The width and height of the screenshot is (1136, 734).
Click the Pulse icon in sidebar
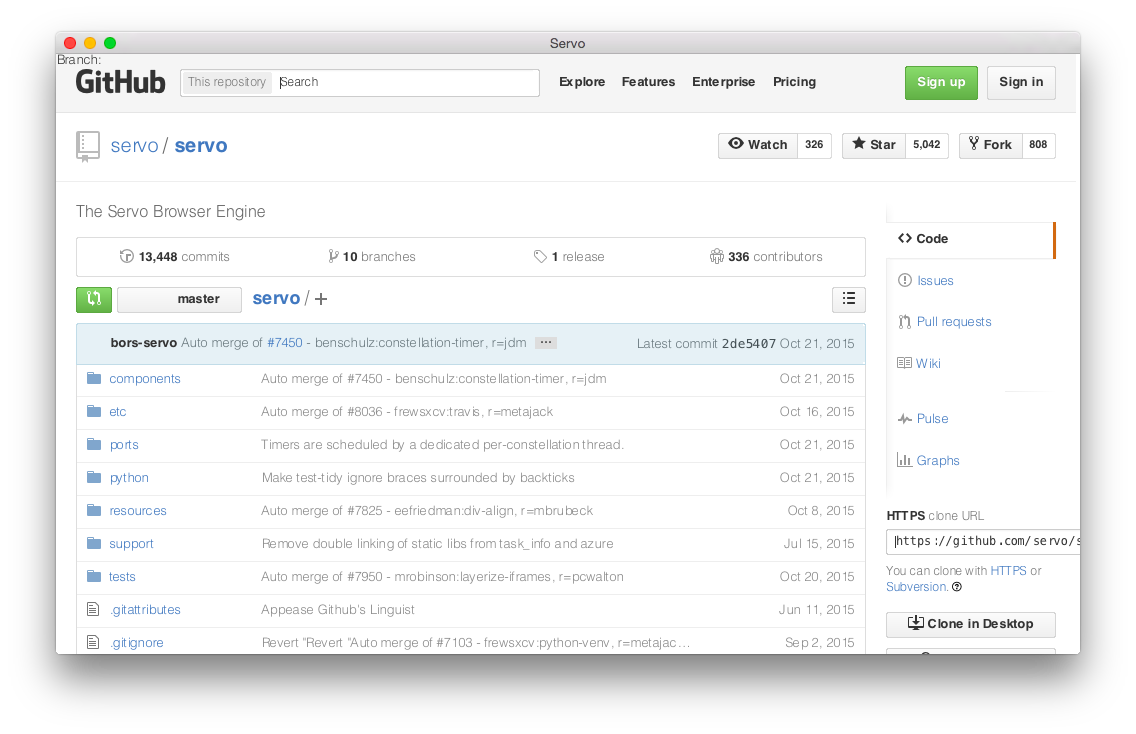pyautogui.click(x=905, y=419)
